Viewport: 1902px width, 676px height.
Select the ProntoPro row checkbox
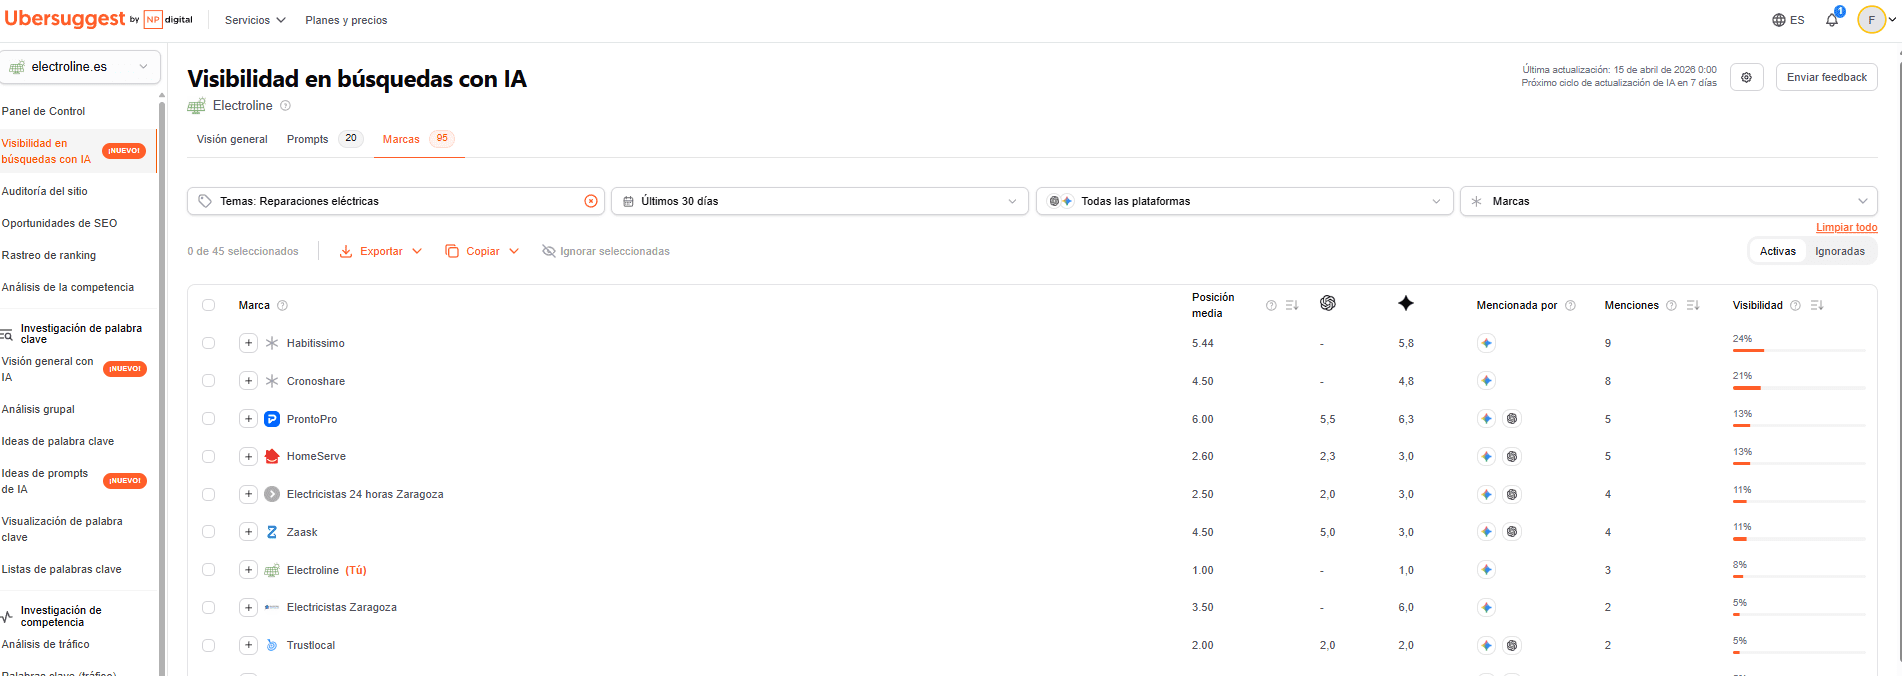208,419
